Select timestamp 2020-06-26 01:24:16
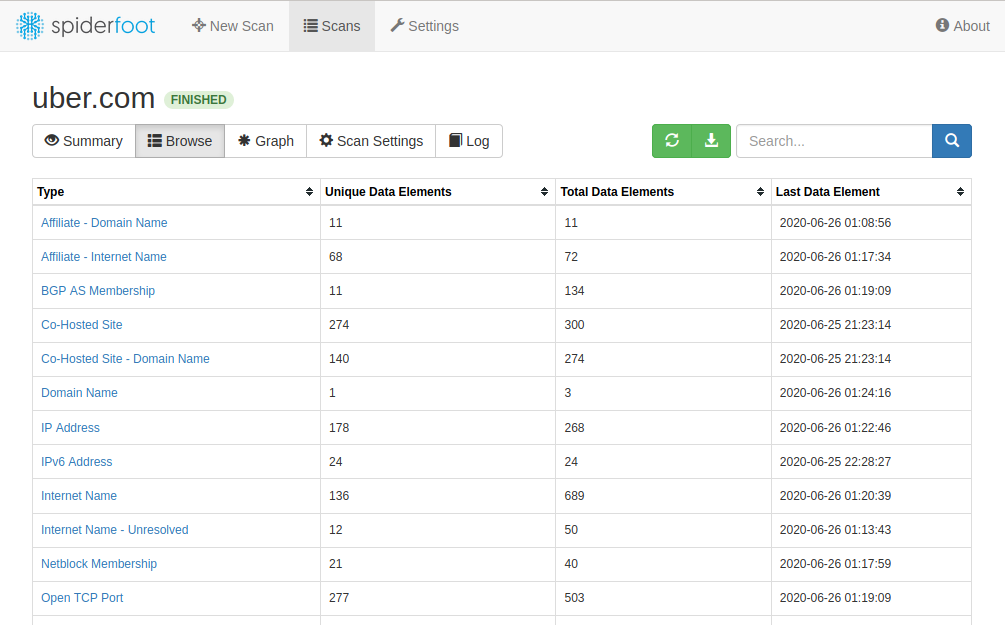Viewport: 1005px width, 625px height. click(x=835, y=392)
